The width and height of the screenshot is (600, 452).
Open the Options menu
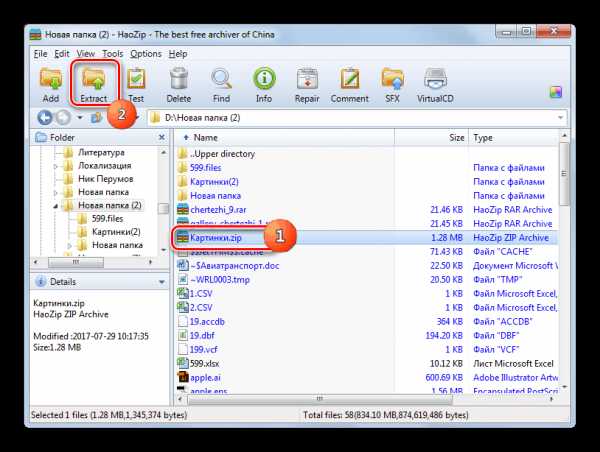pyautogui.click(x=146, y=54)
